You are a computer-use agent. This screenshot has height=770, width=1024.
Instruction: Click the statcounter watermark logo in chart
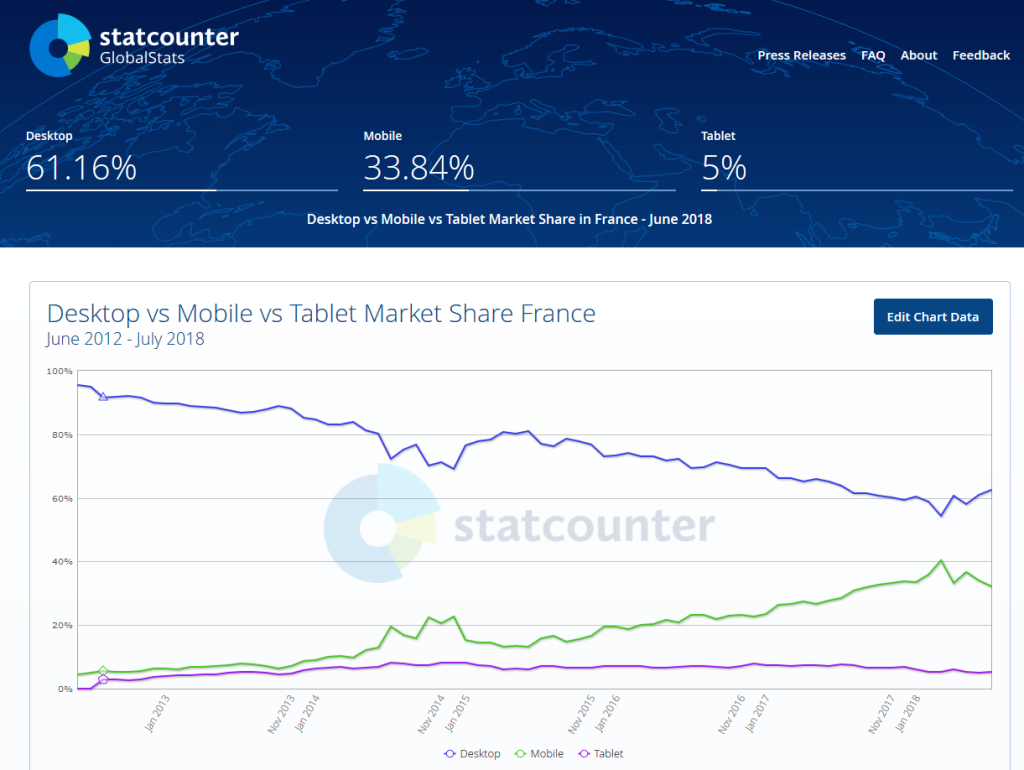(518, 525)
